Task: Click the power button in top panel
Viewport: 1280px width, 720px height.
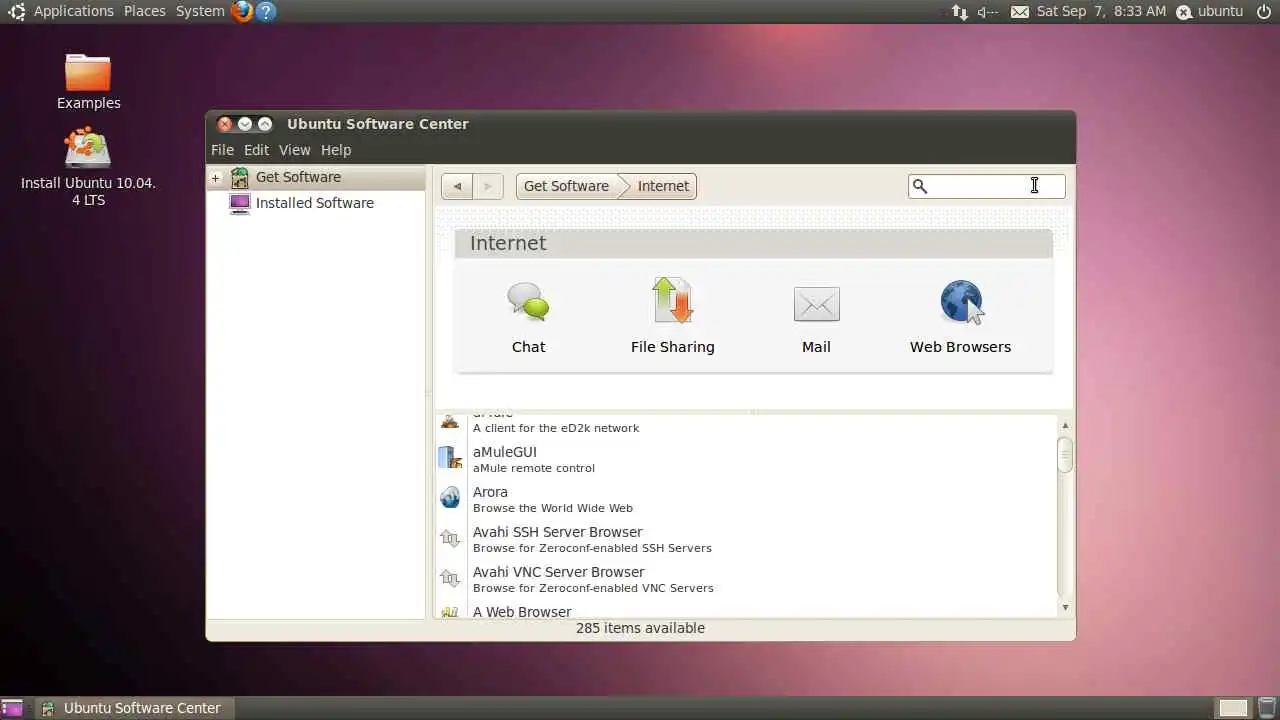Action: (1264, 12)
